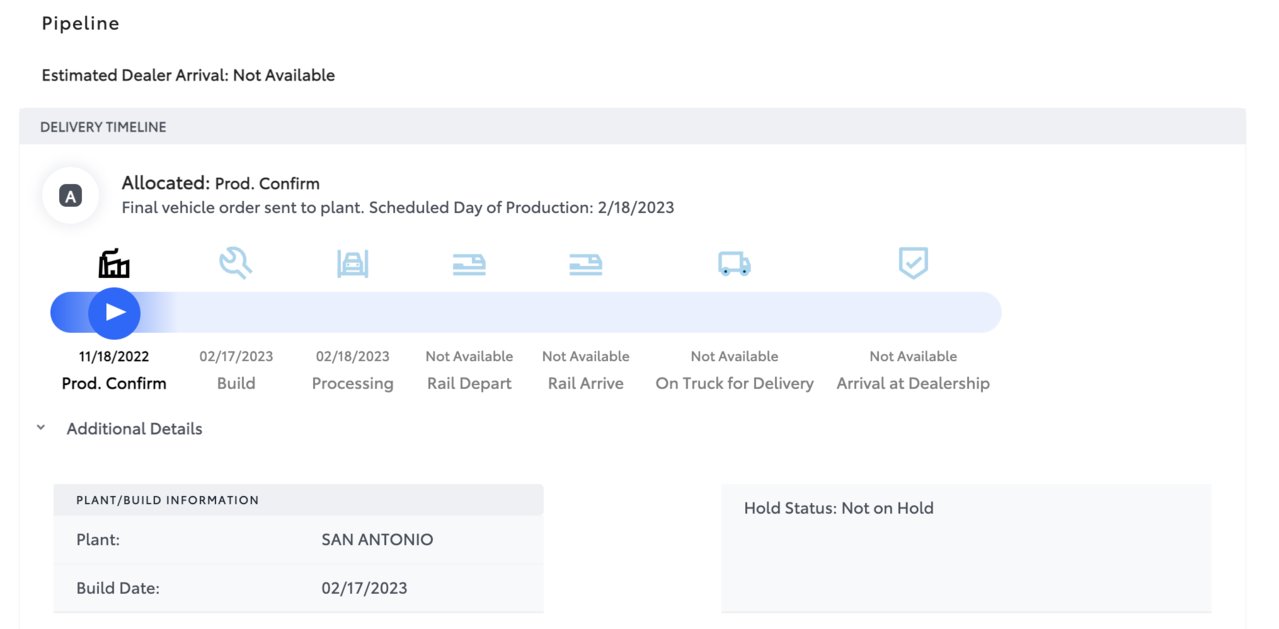This screenshot has height=629, width=1279.
Task: Click the 02/17/2023 build date value
Action: (x=364, y=588)
